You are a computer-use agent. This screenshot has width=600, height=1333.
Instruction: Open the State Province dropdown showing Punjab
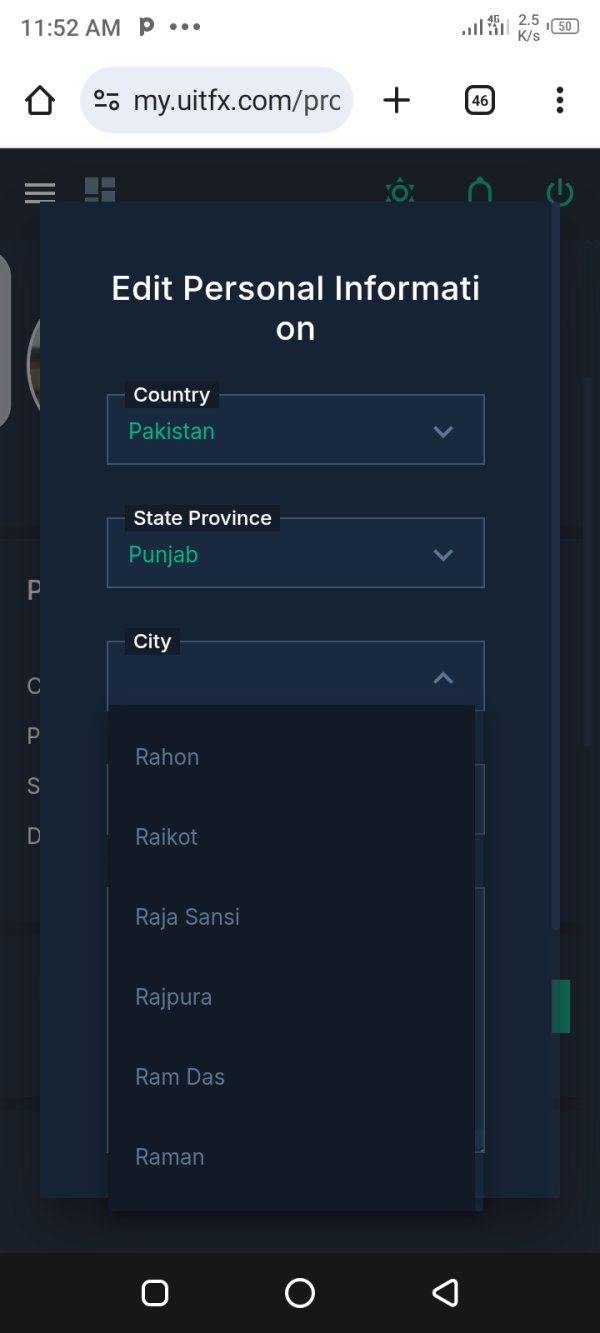tap(296, 554)
